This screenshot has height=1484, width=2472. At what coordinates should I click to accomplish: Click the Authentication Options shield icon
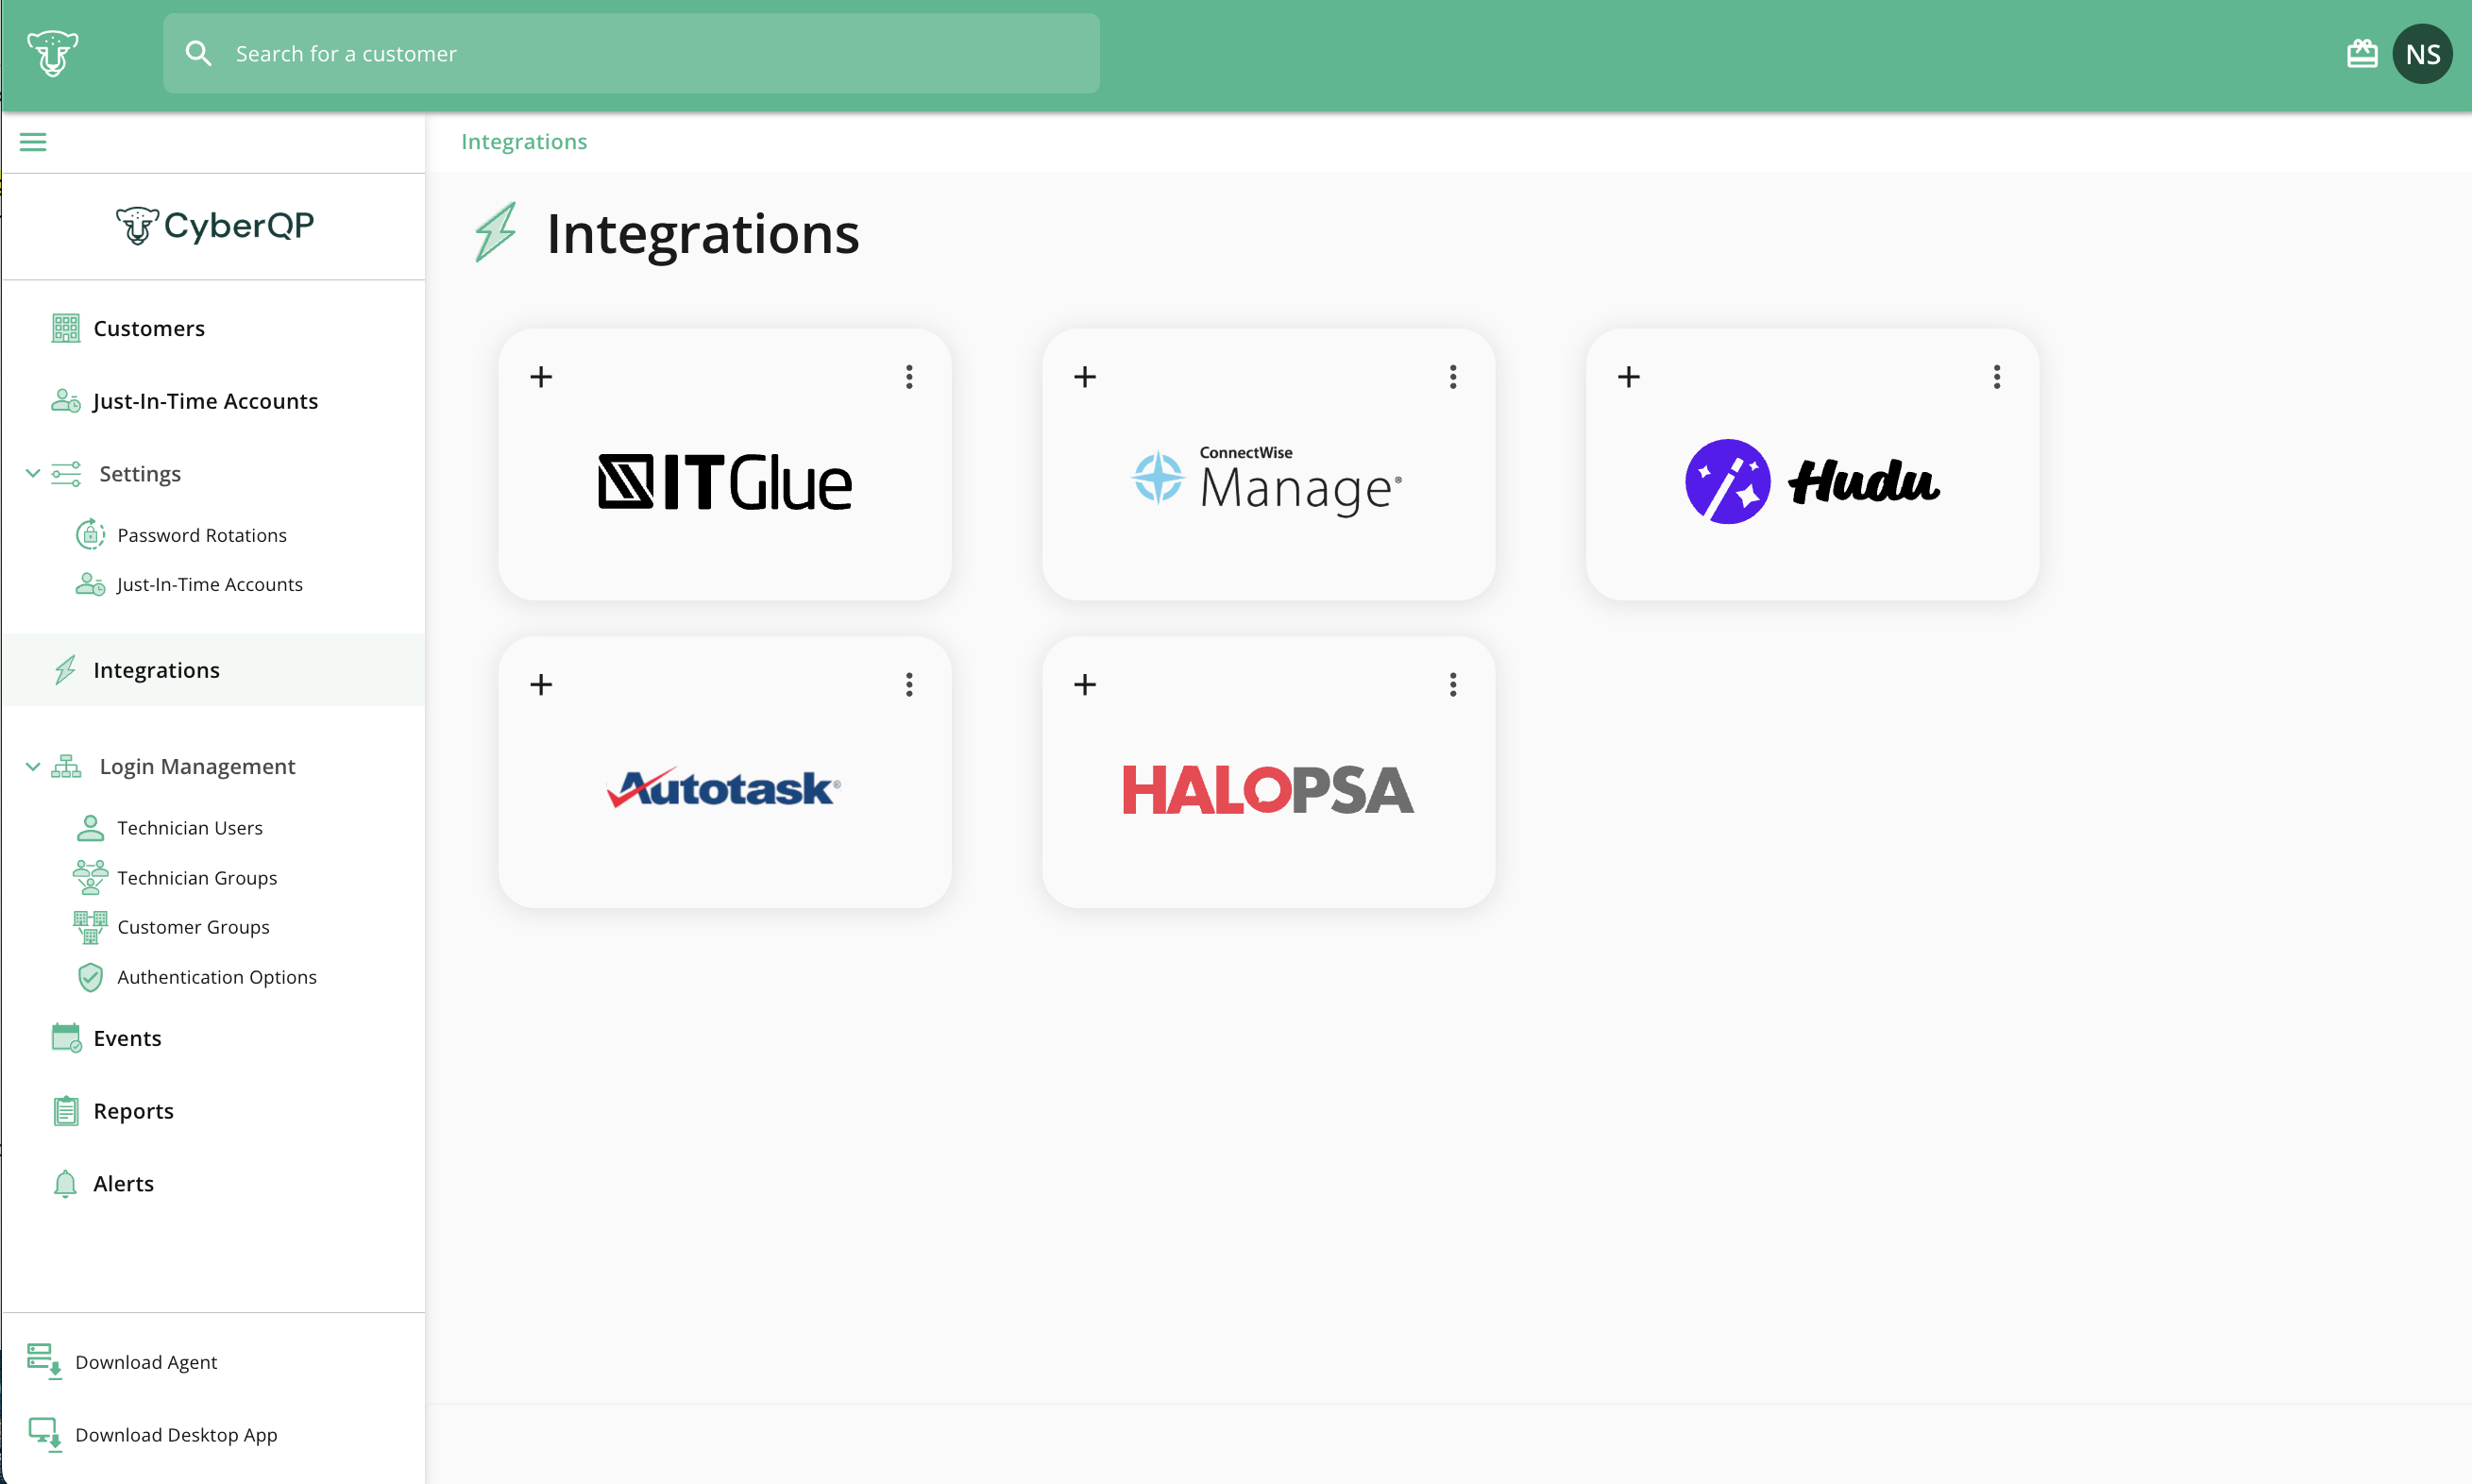(x=90, y=977)
